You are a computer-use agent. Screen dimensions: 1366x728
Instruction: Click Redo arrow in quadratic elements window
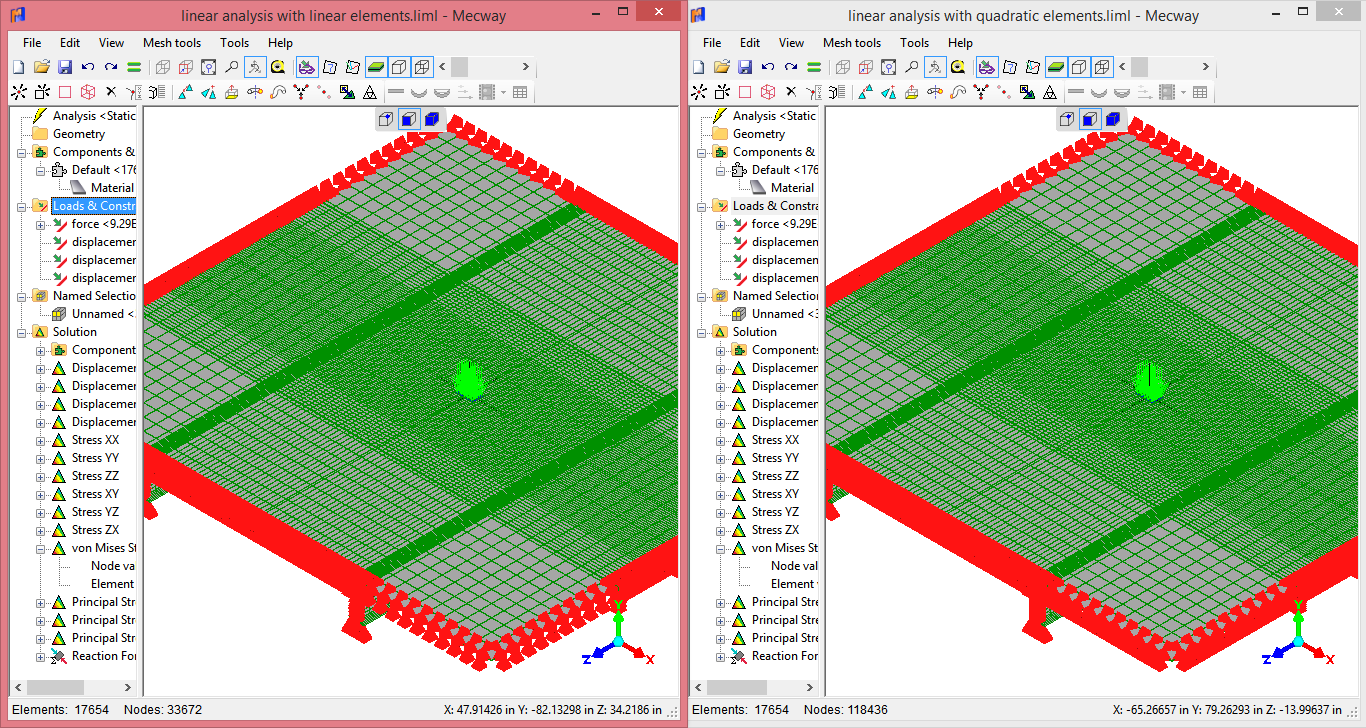pyautogui.click(x=791, y=67)
